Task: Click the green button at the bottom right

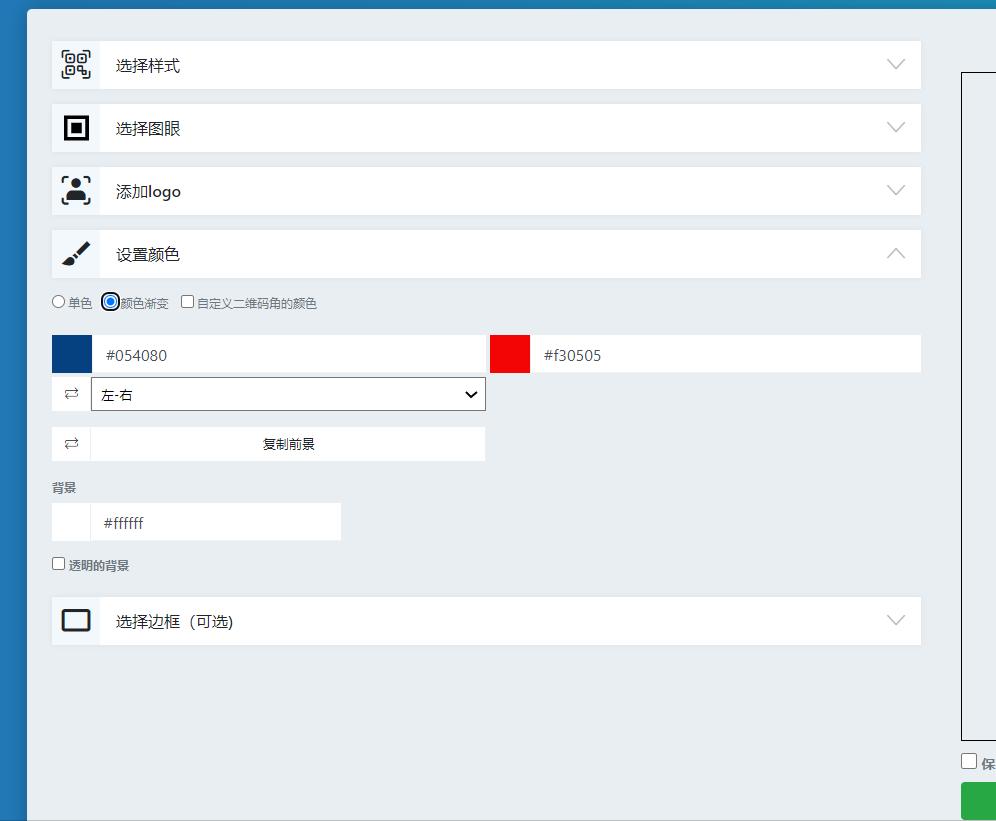Action: pyautogui.click(x=980, y=800)
